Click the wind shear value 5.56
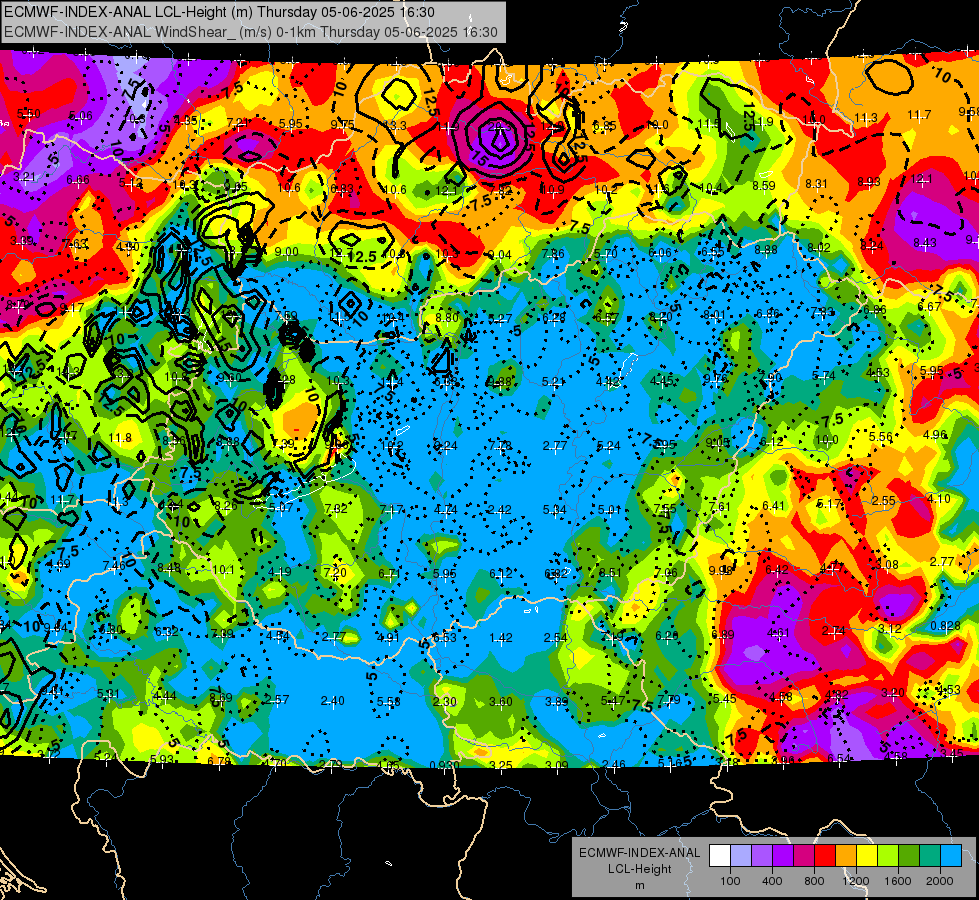 click(x=880, y=437)
